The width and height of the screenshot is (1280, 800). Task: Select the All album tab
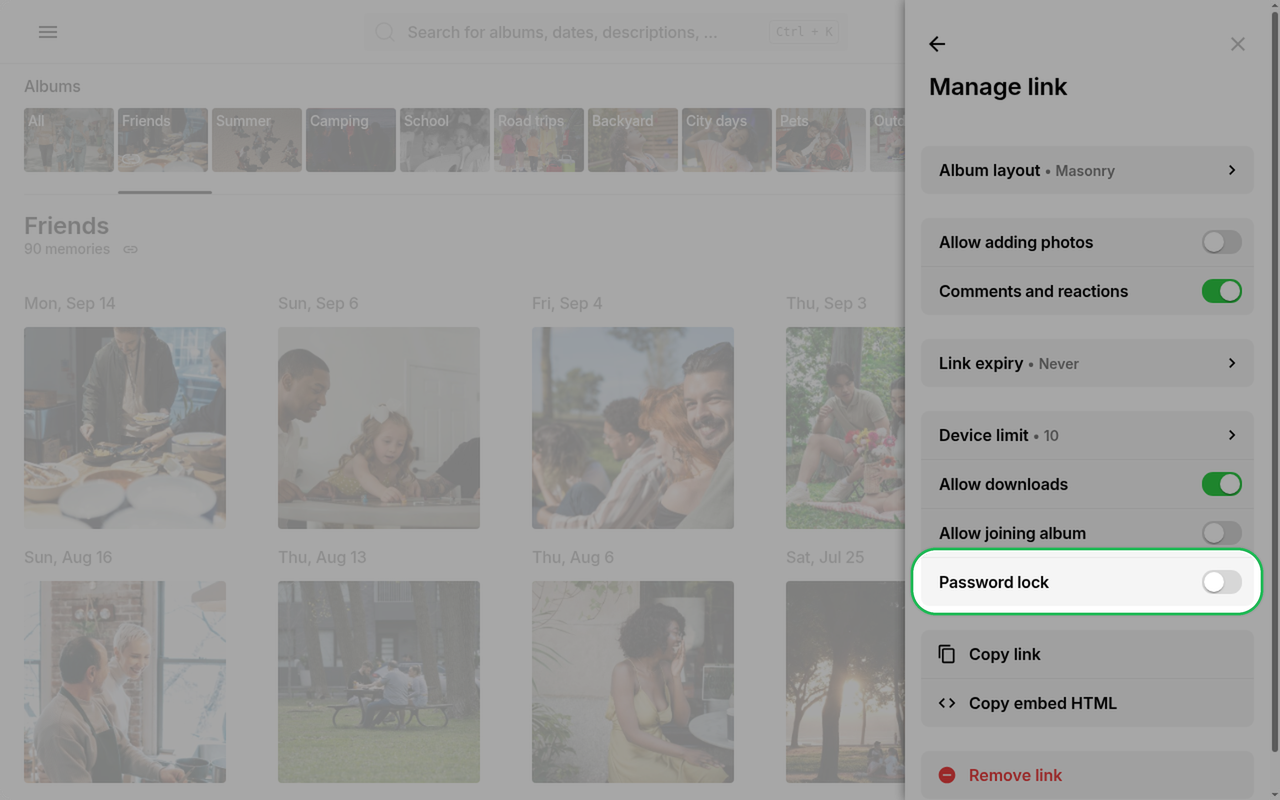tap(69, 140)
